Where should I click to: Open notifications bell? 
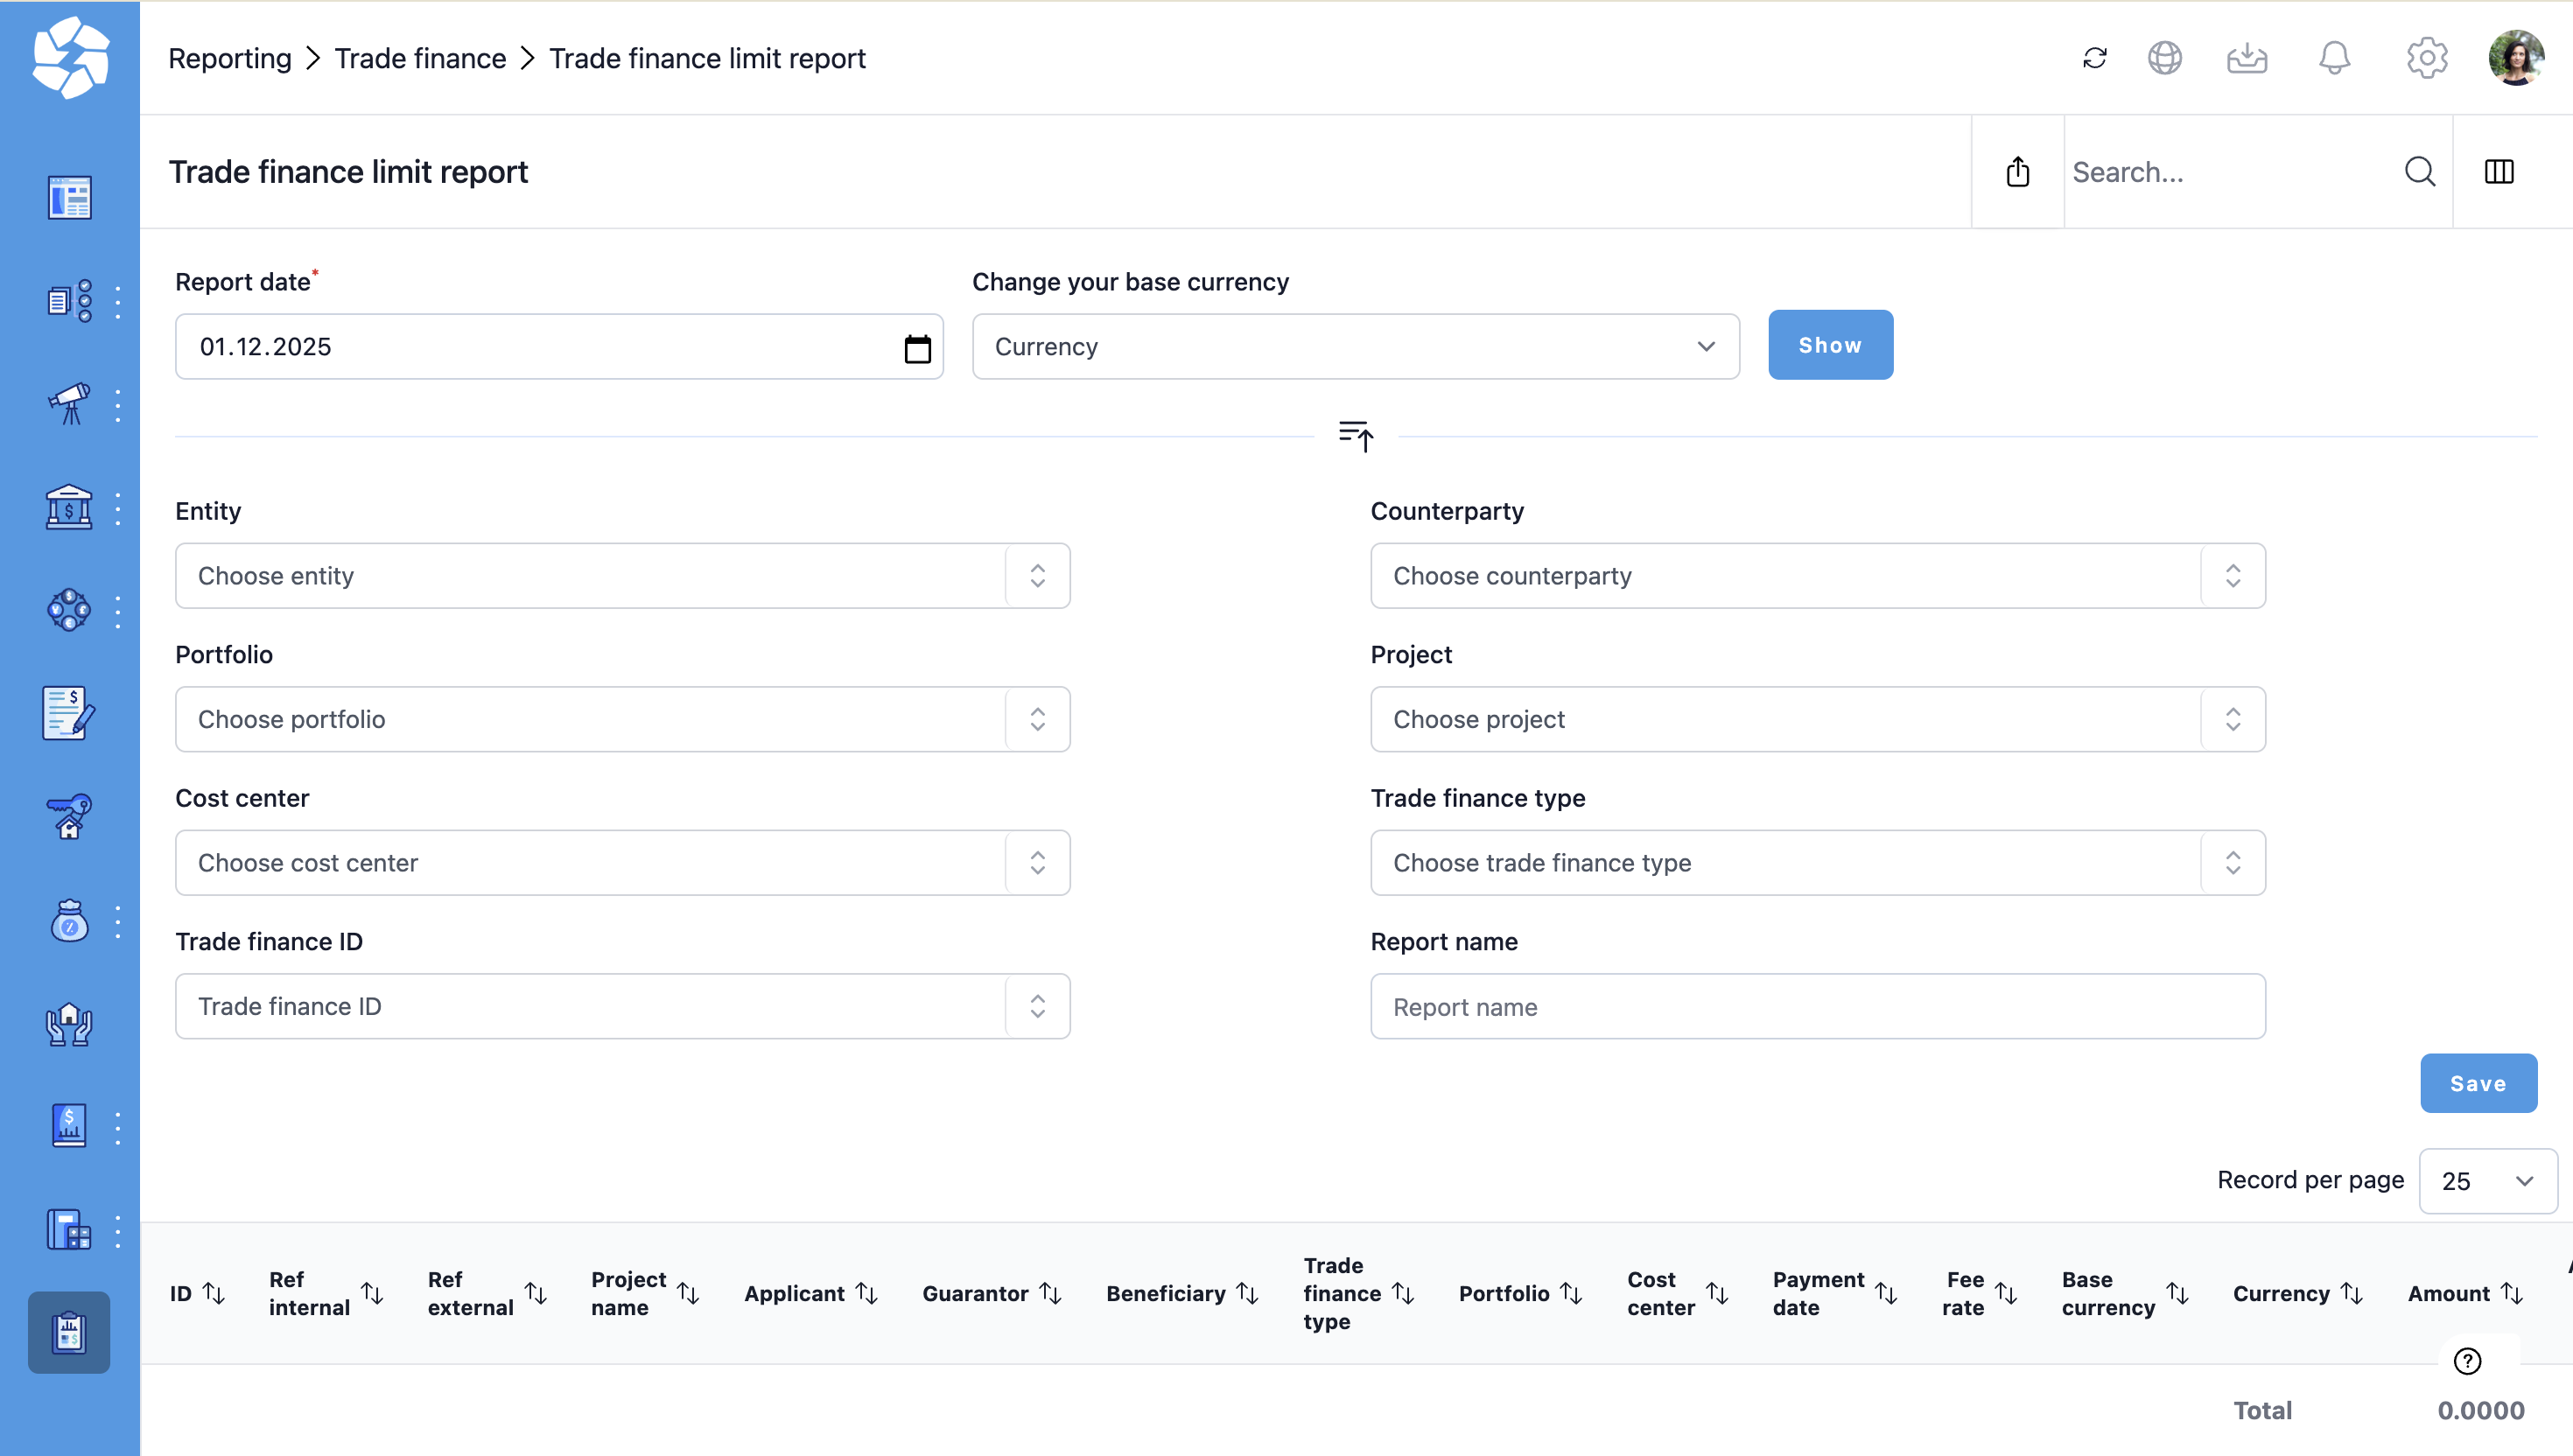[2334, 58]
